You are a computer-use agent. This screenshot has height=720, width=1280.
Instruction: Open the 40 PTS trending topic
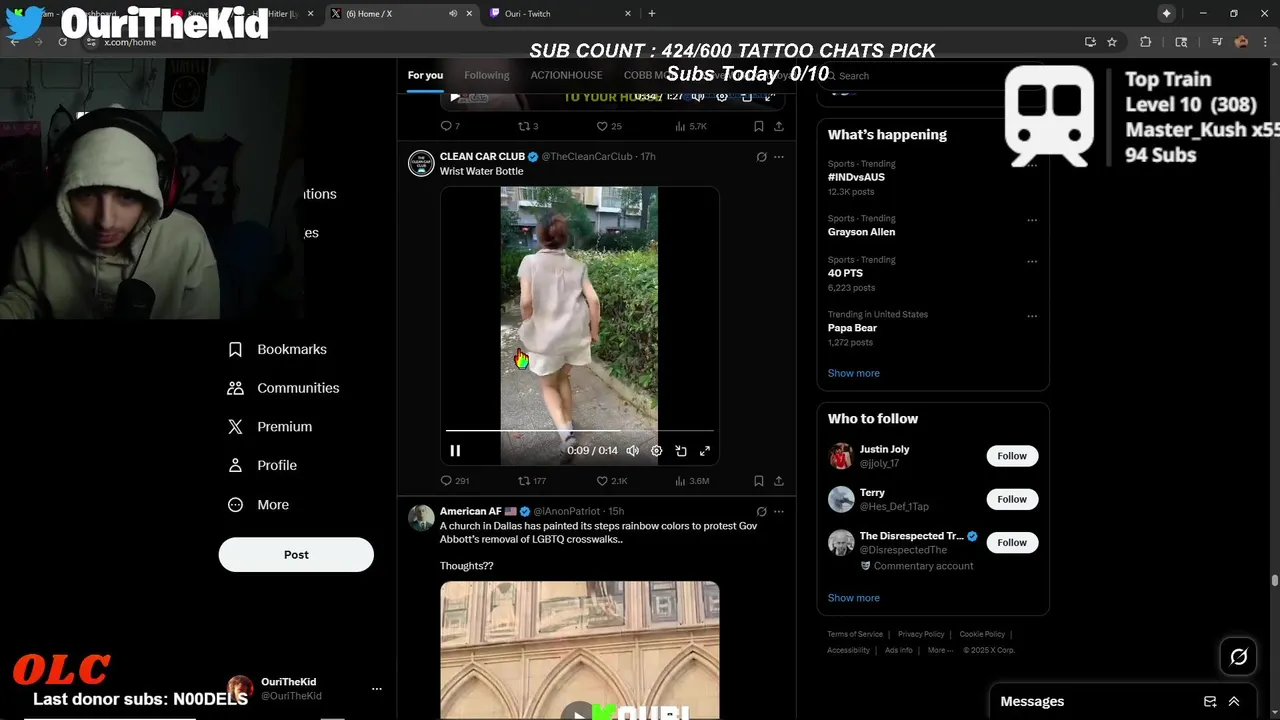click(x=845, y=273)
